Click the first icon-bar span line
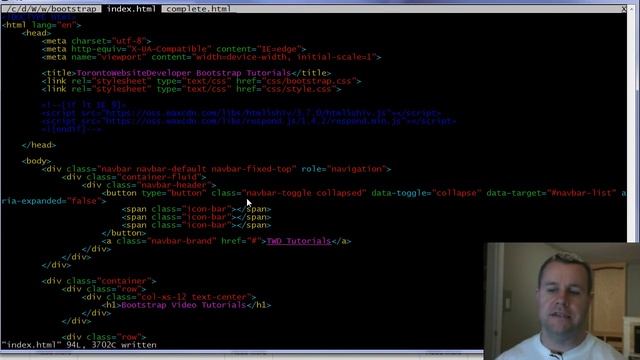The image size is (640, 360). pos(196,209)
